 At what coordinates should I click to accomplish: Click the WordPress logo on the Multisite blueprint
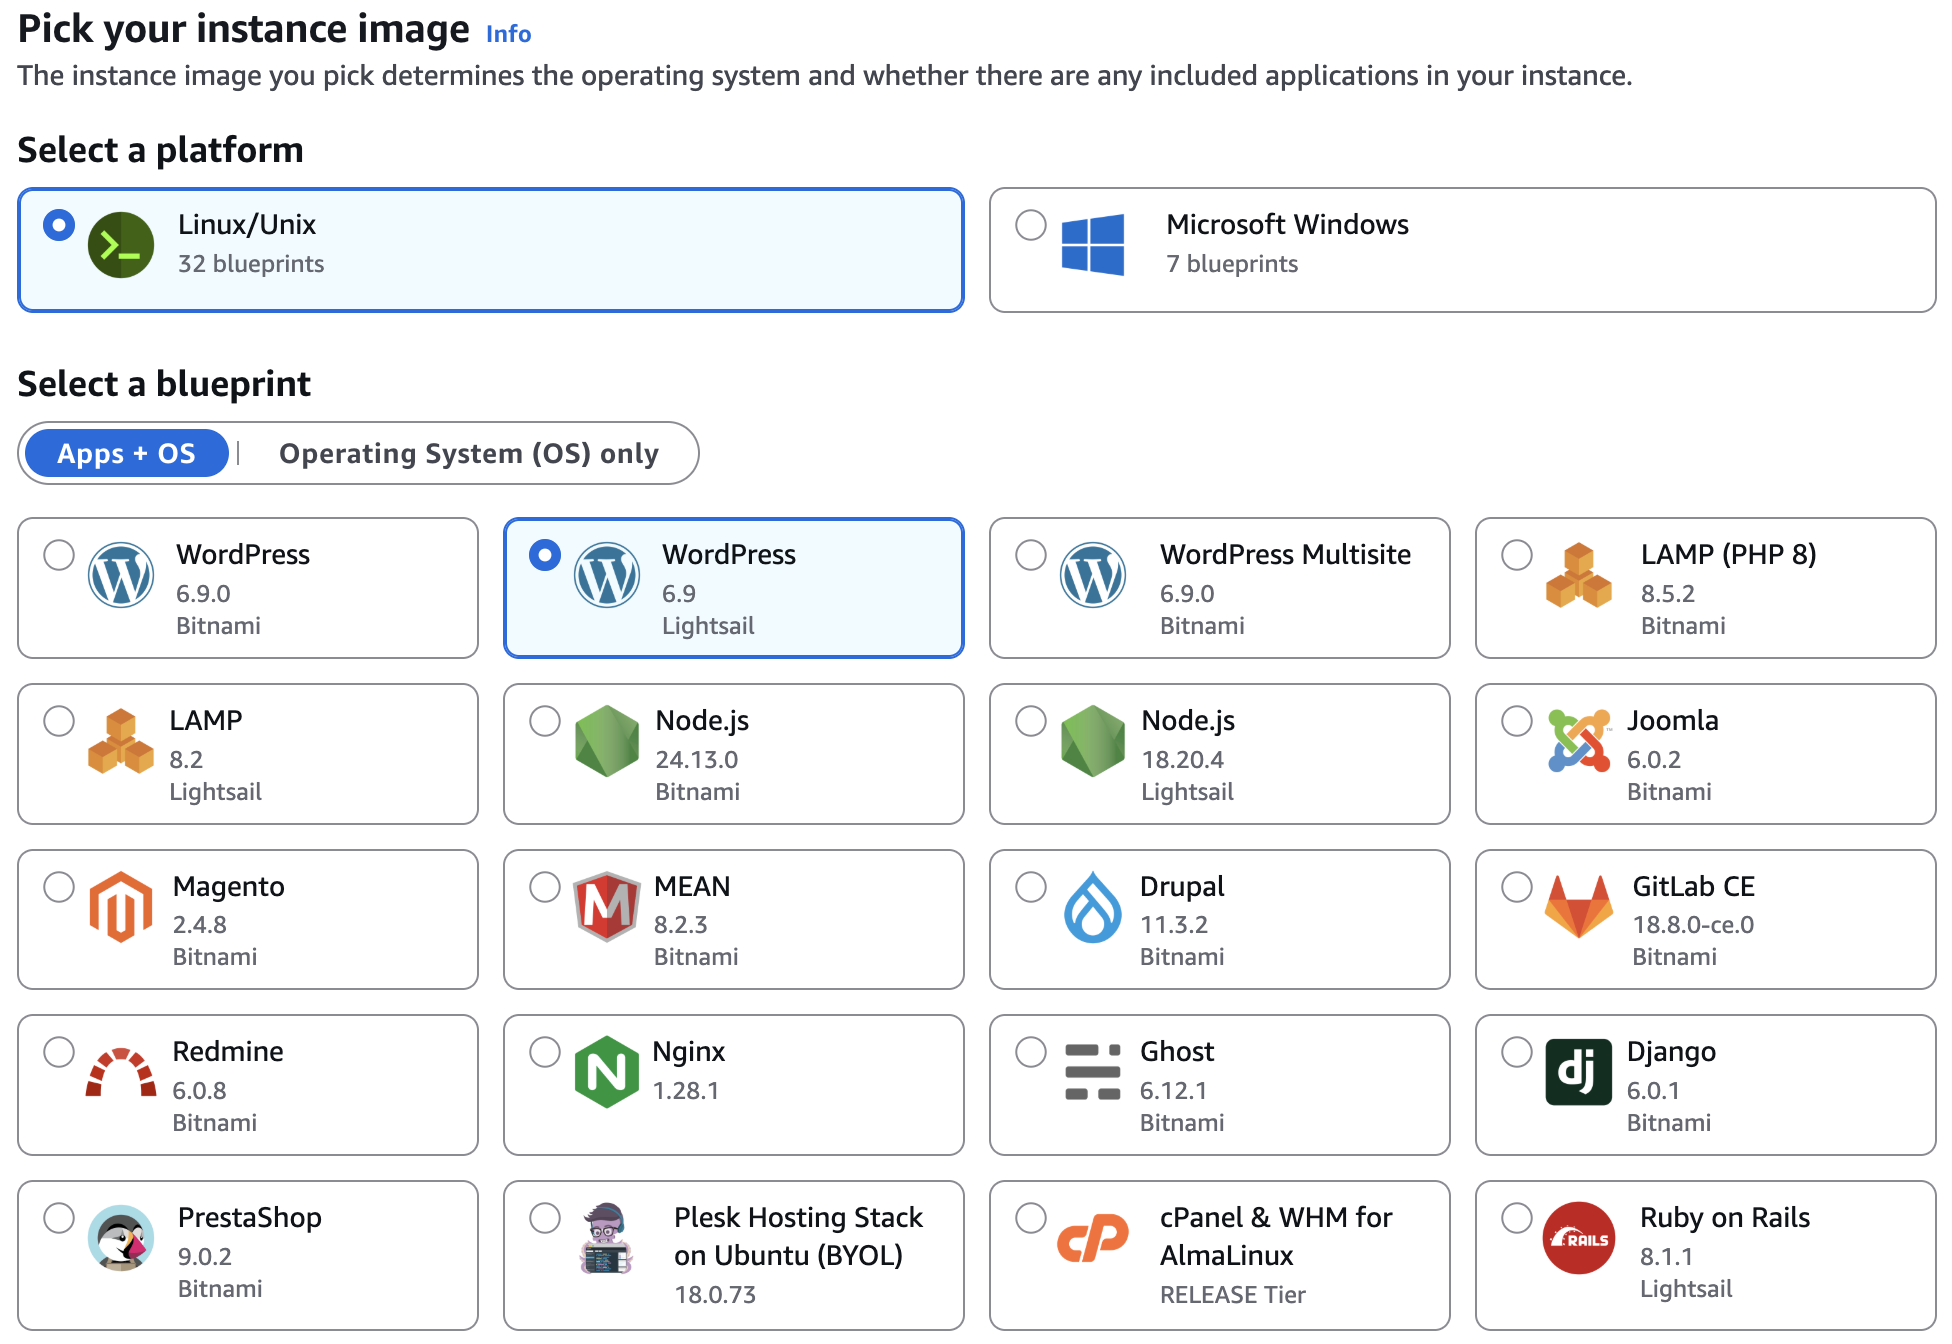[1093, 575]
